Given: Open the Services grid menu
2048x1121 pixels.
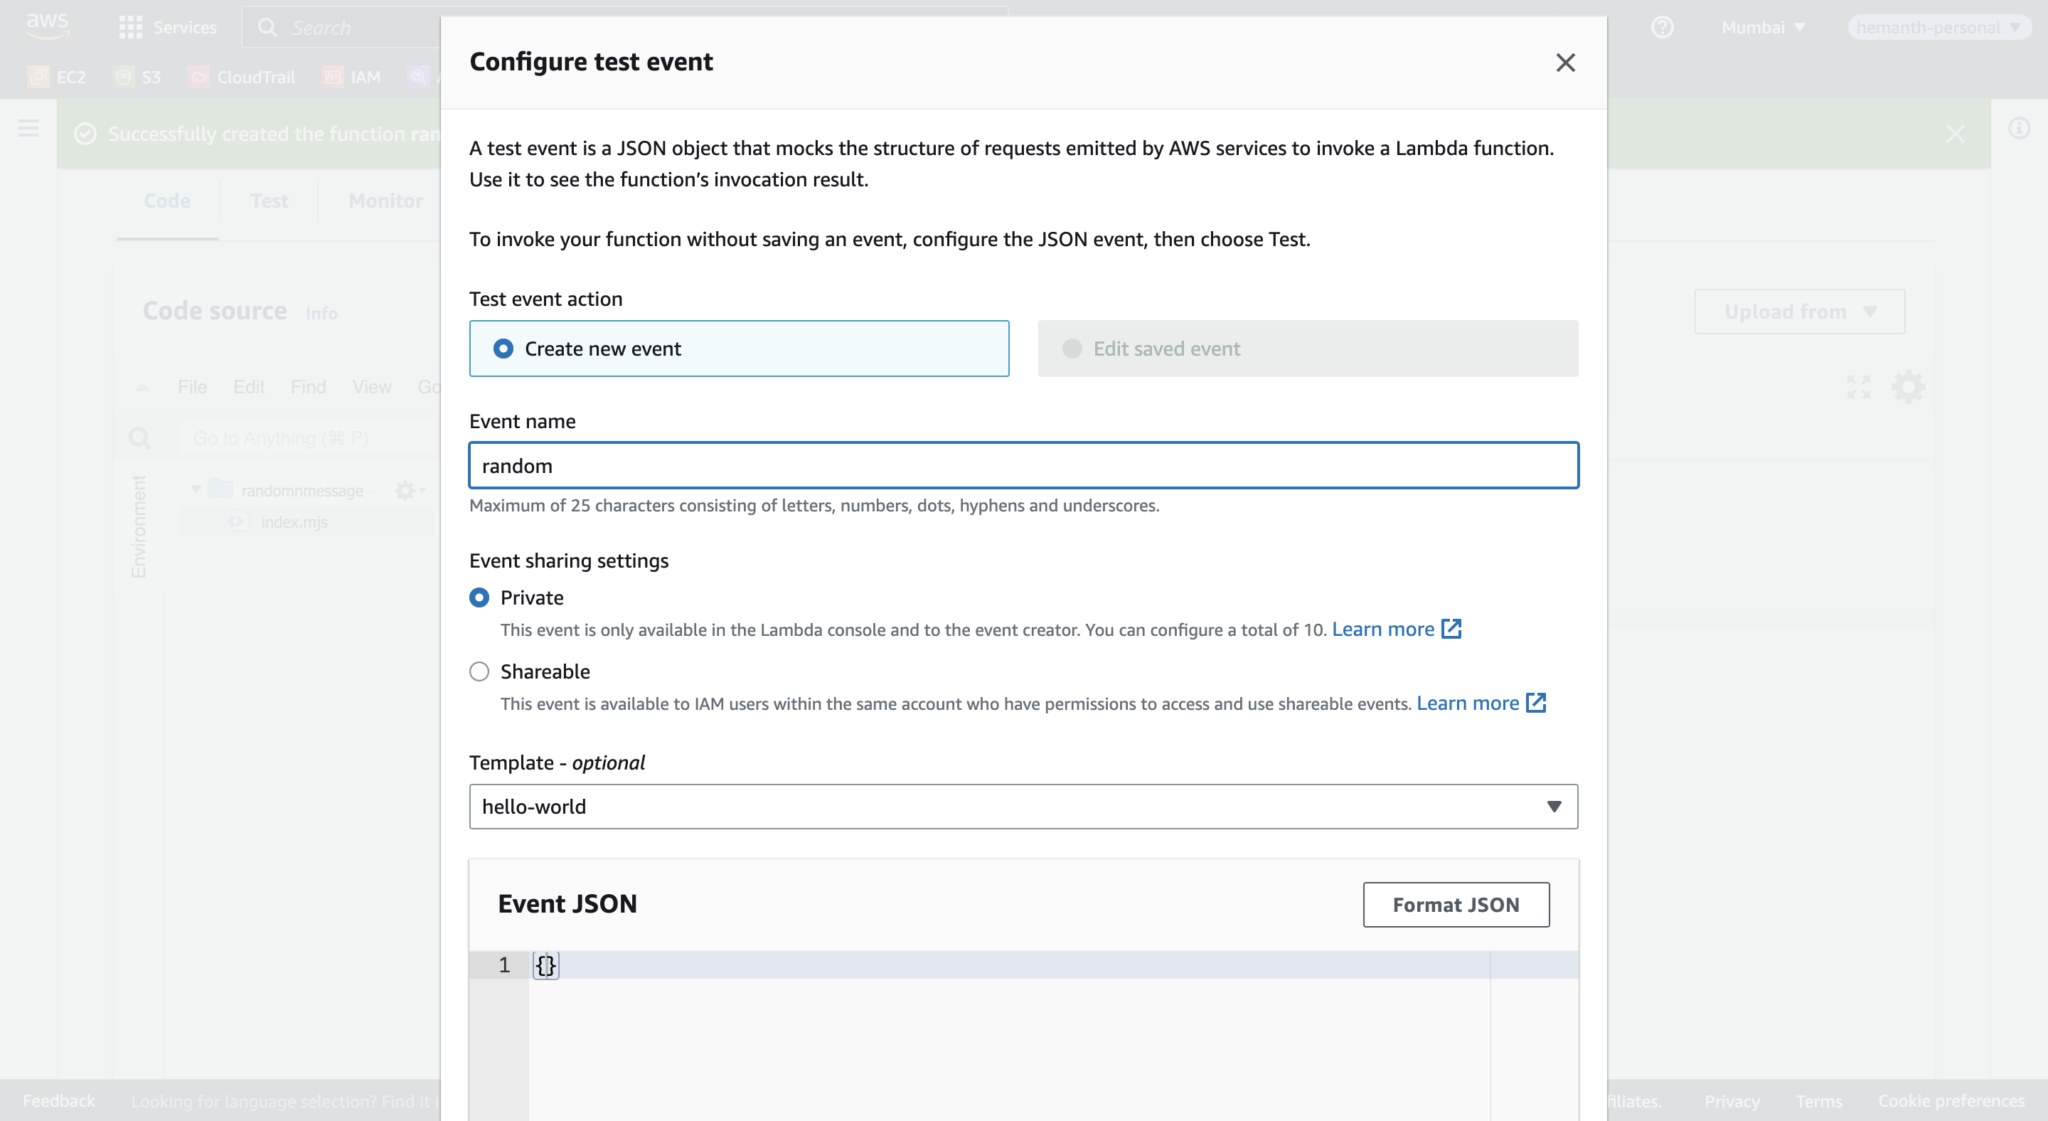Looking at the screenshot, I should (166, 27).
